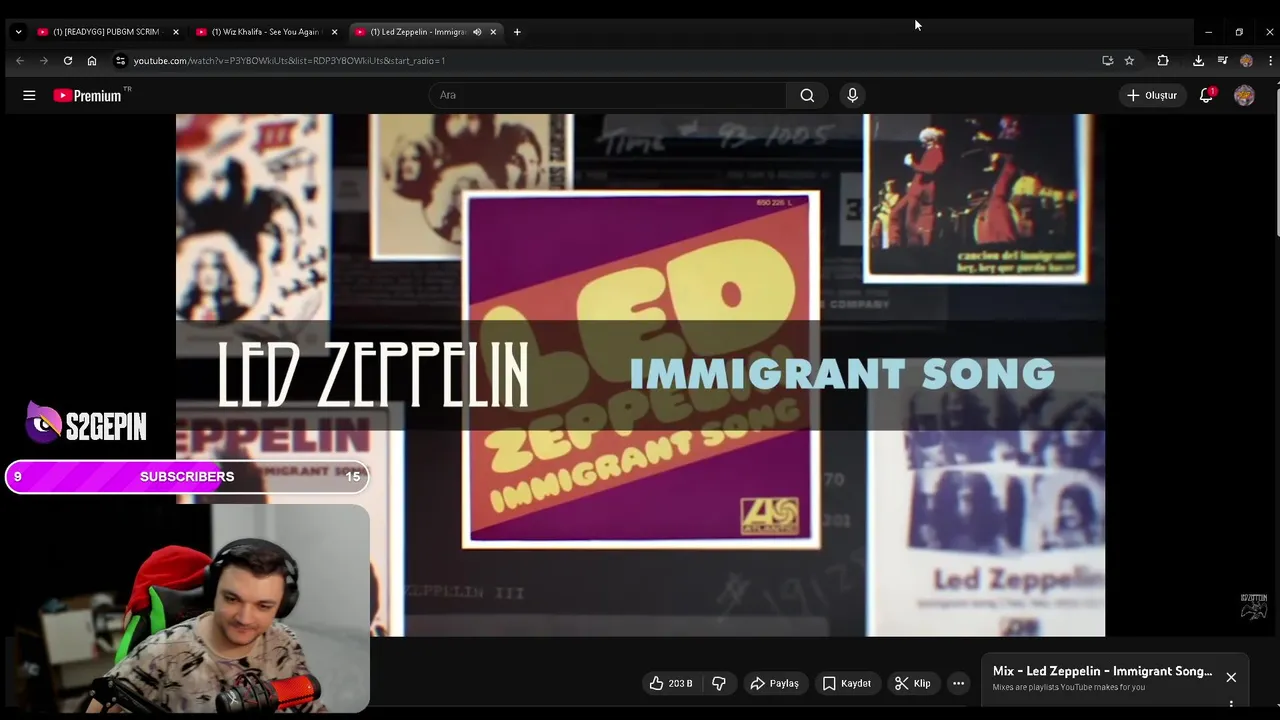1280x720 pixels.
Task: Open the YouTube hamburger guide menu
Action: tap(29, 95)
